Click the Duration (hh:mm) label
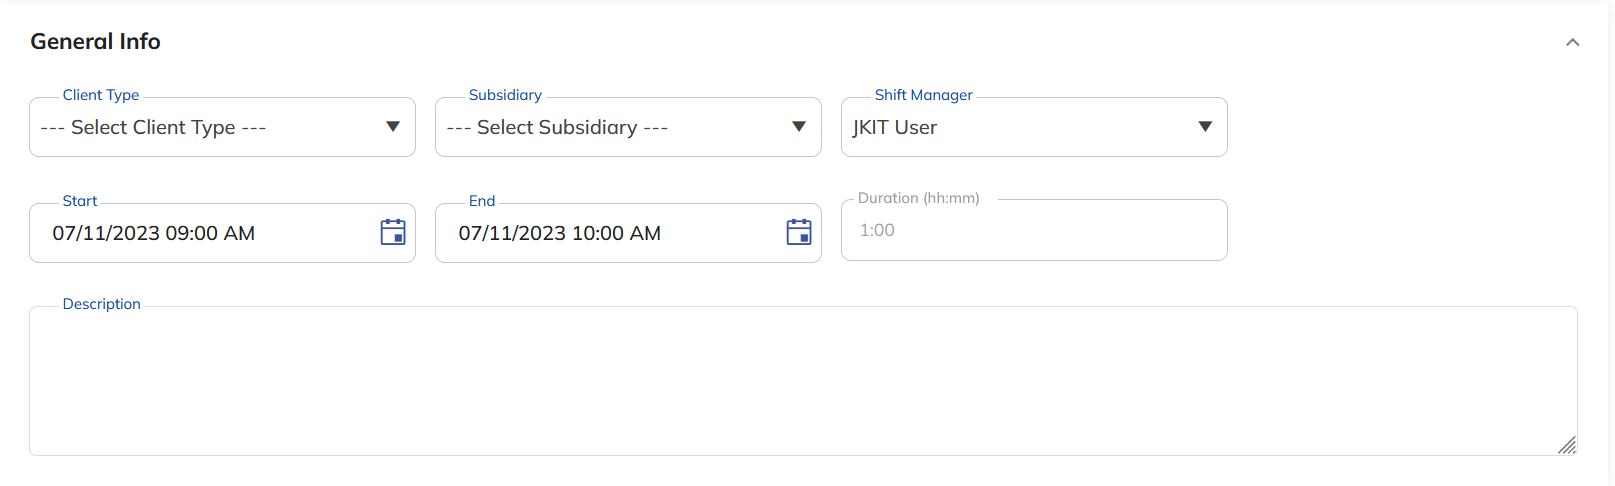This screenshot has width=1615, height=486. pos(918,198)
